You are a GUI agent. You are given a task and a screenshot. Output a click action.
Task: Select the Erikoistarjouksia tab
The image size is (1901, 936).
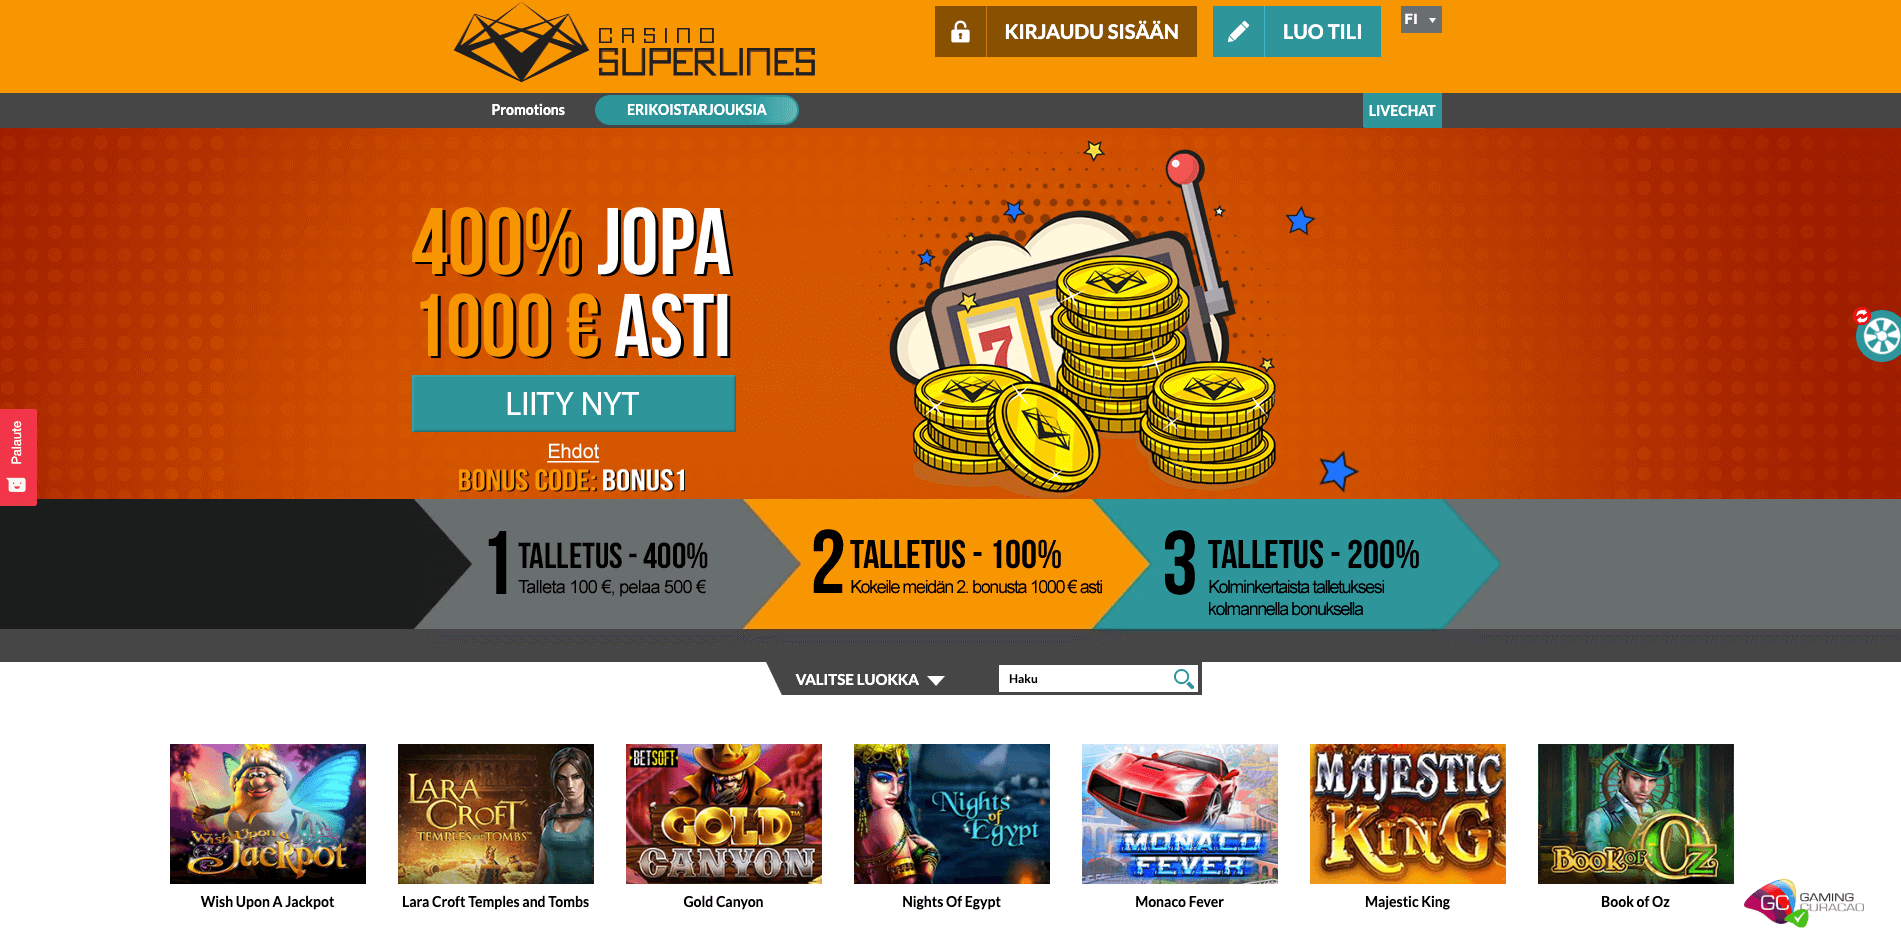[x=697, y=110]
